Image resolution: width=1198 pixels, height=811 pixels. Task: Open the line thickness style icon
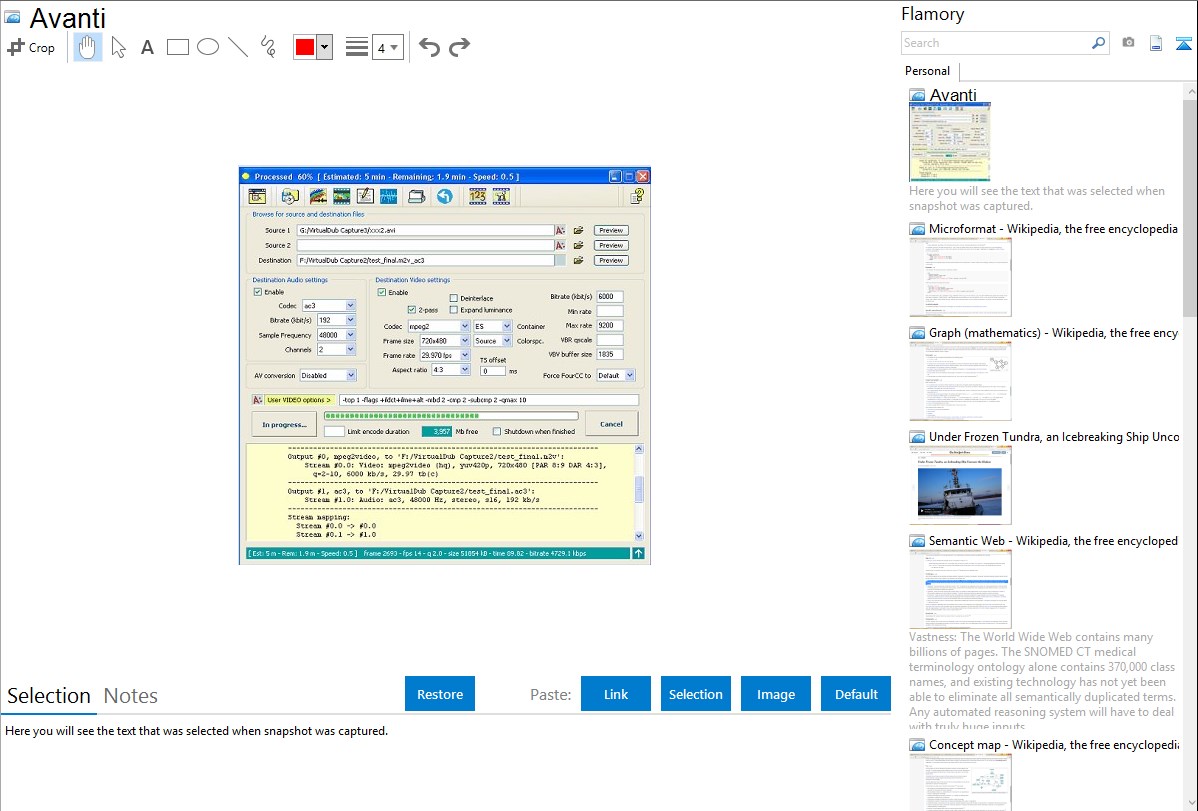356,47
